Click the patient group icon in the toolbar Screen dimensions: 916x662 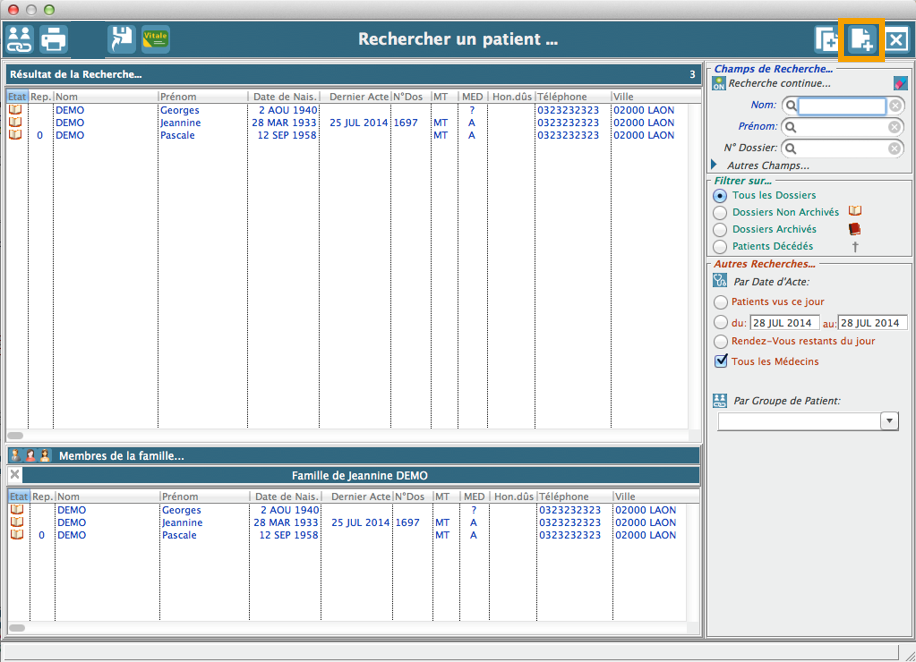pos(20,40)
